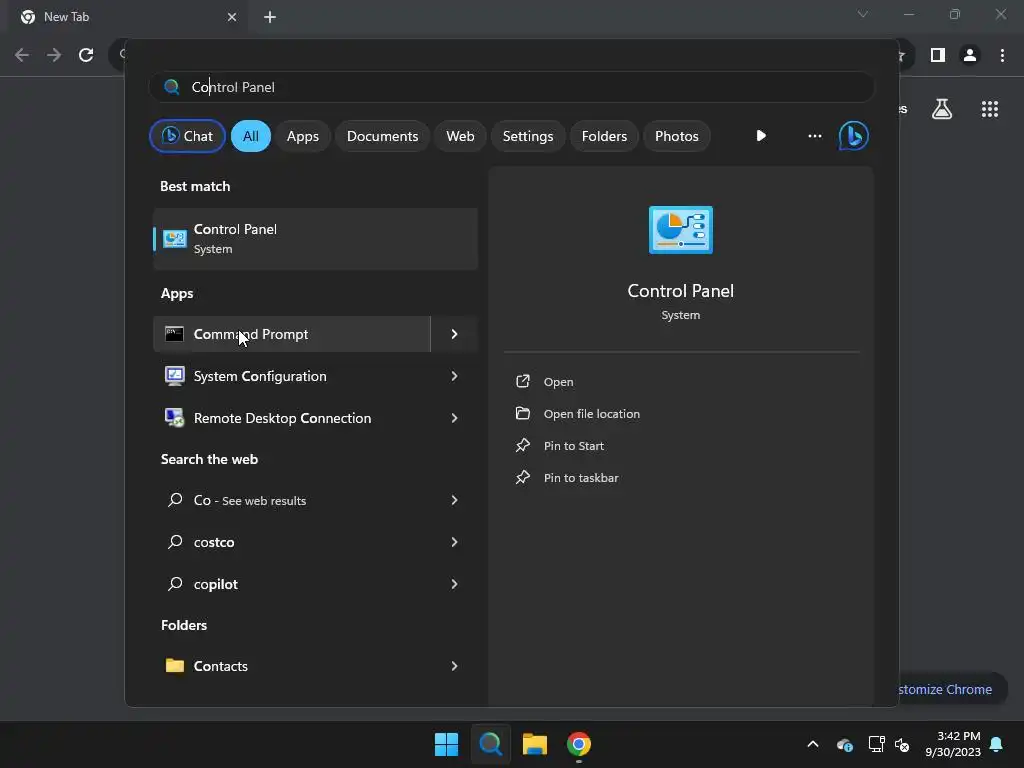
Task: Click the Contacts folder icon
Action: [x=174, y=665]
